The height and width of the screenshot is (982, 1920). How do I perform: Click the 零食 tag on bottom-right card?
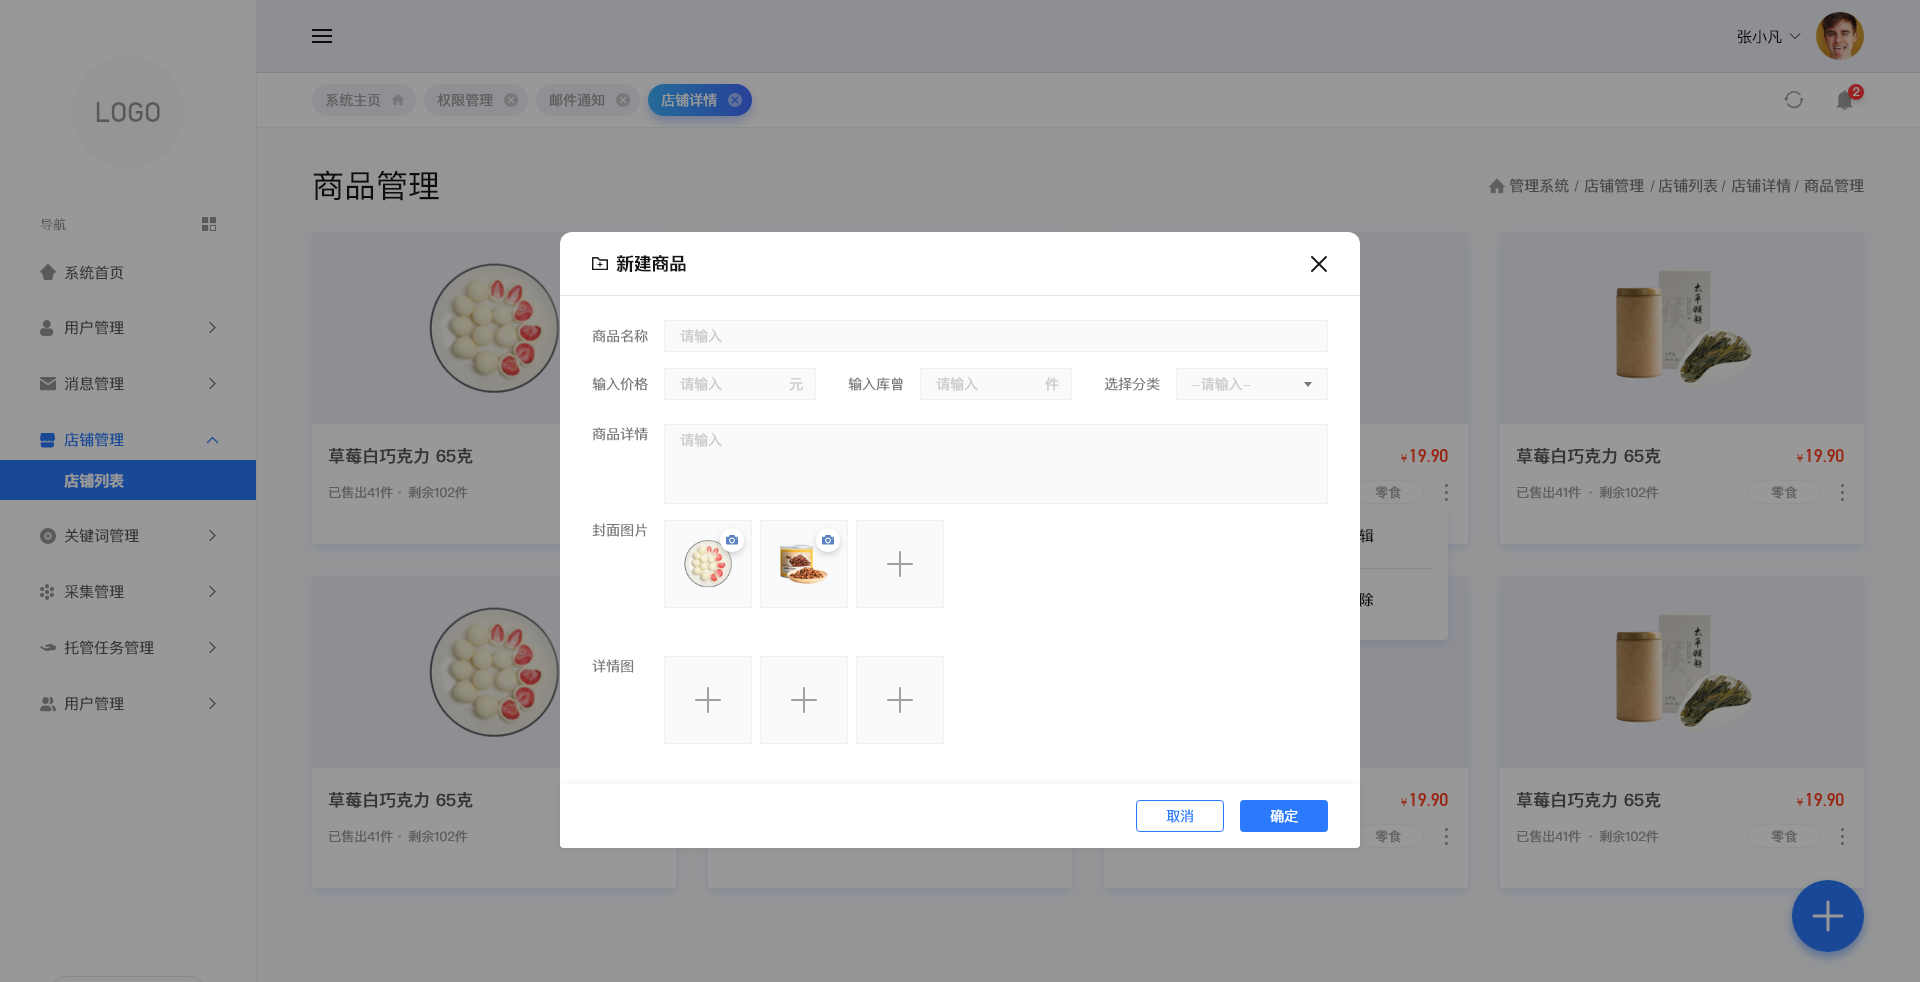[x=1784, y=836]
